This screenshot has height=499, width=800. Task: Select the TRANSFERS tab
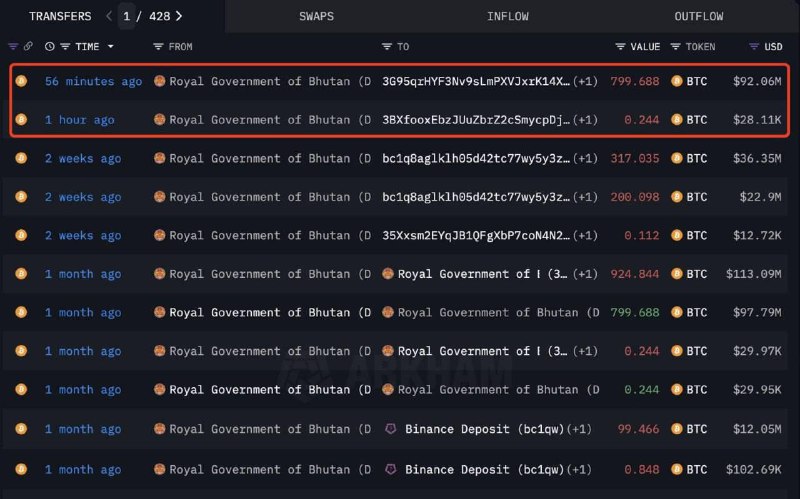click(60, 16)
